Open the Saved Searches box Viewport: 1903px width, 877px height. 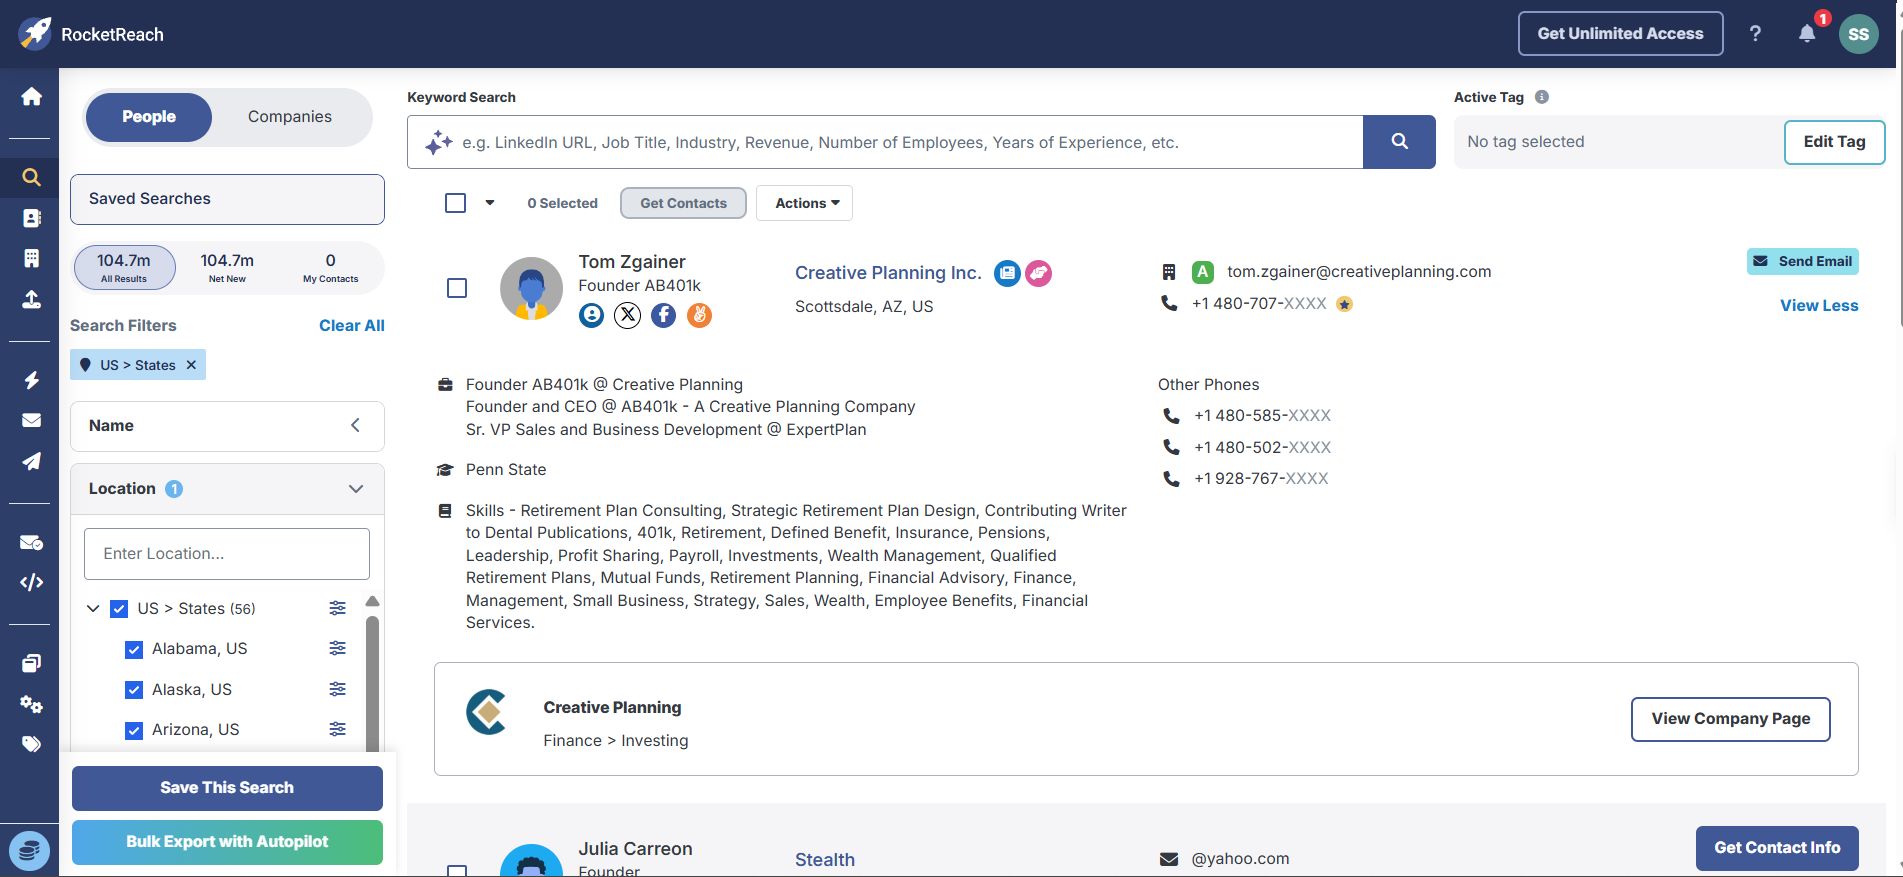pos(227,199)
